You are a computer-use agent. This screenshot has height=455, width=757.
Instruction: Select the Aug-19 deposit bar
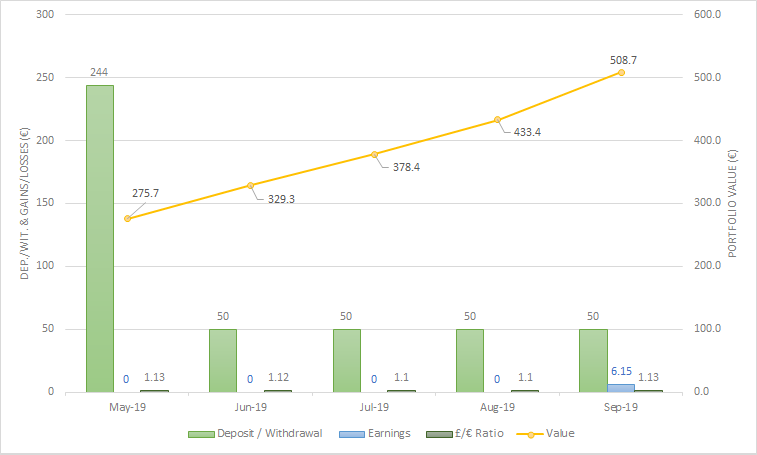click(470, 360)
